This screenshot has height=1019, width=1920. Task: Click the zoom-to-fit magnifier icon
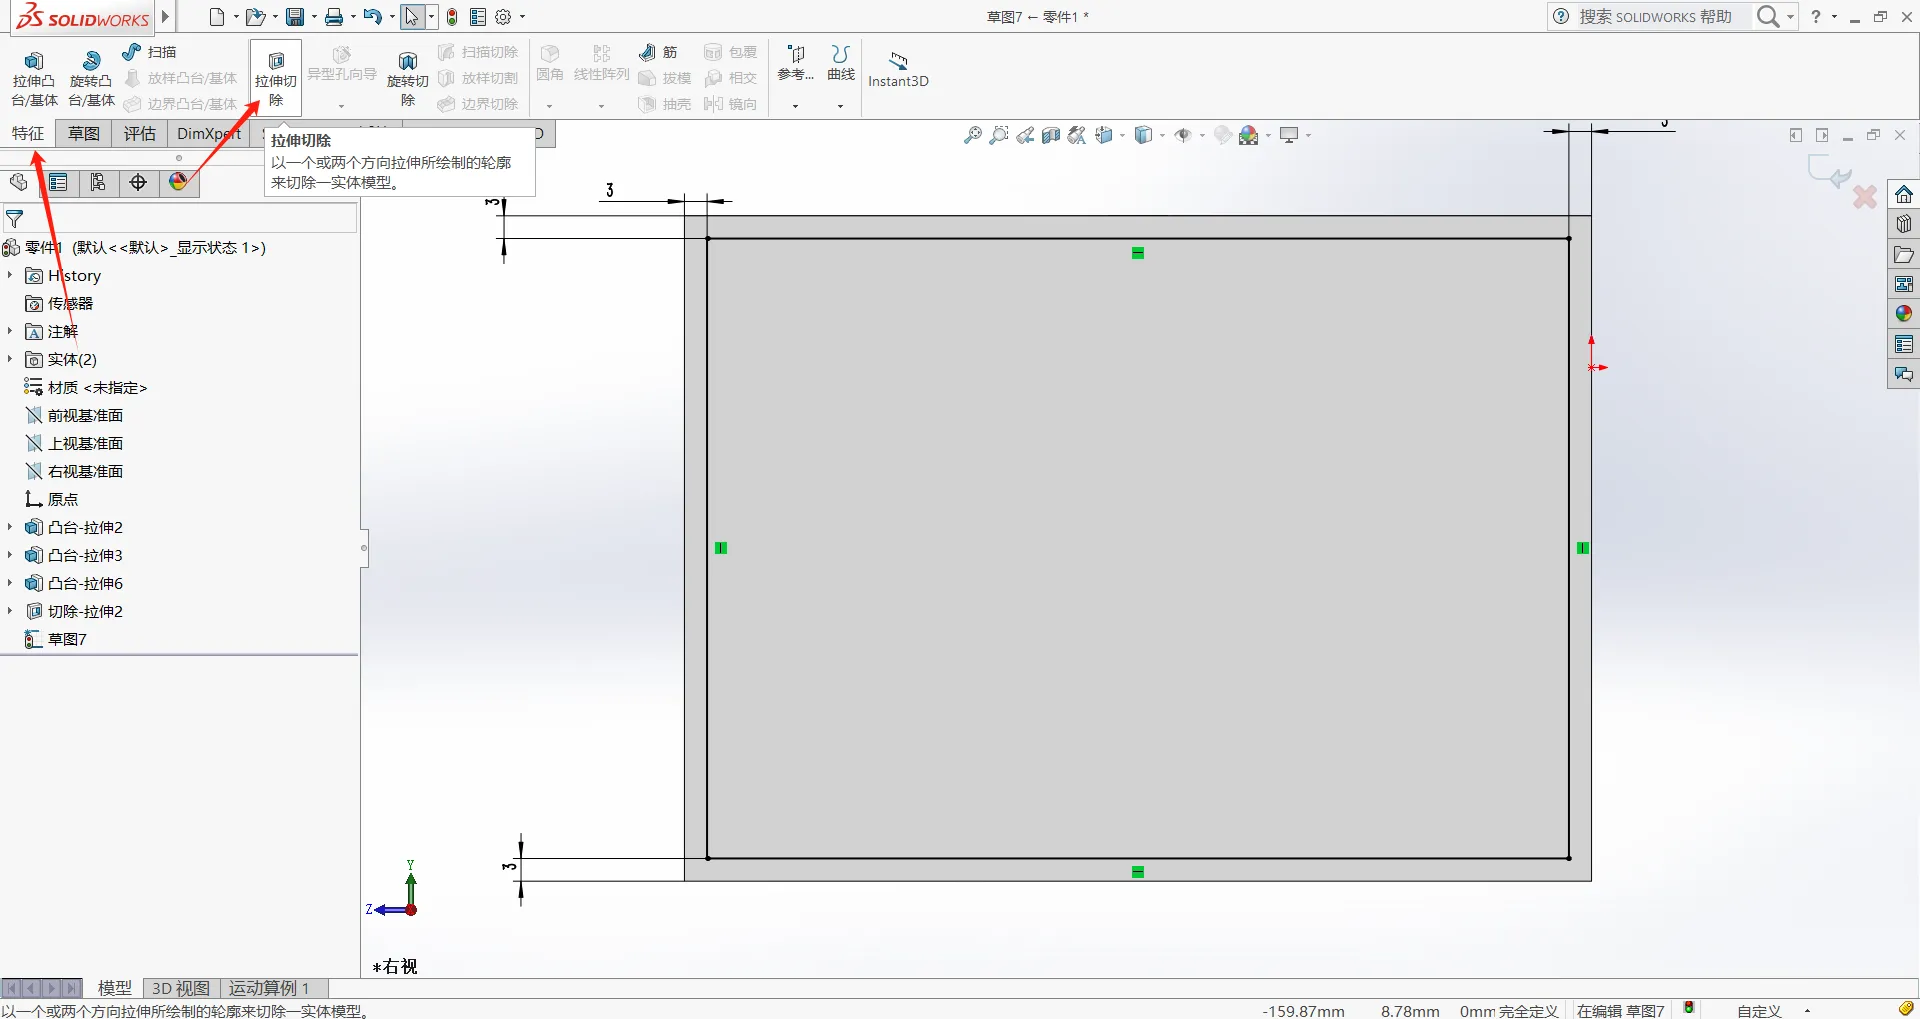pos(972,135)
